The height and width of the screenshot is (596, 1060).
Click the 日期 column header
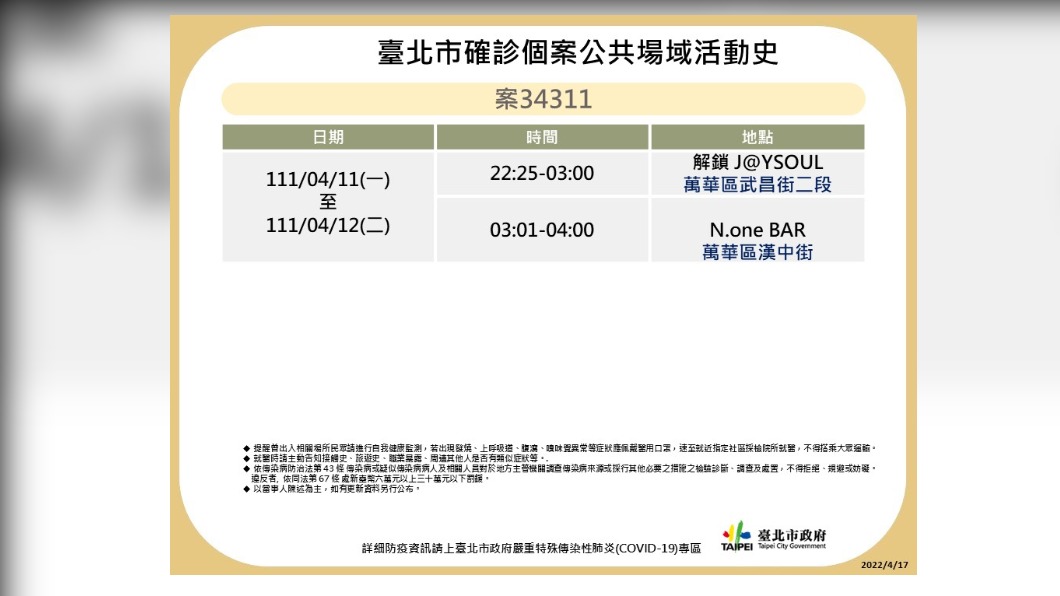(328, 137)
